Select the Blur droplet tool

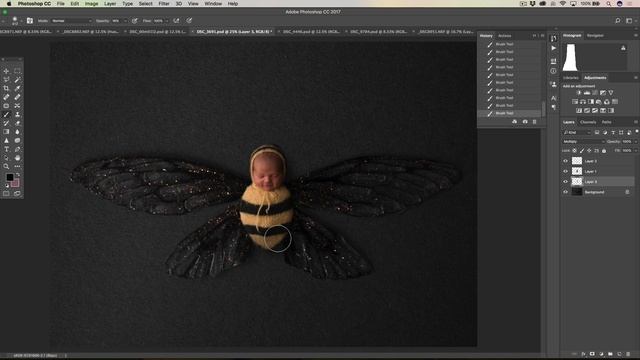point(17,132)
